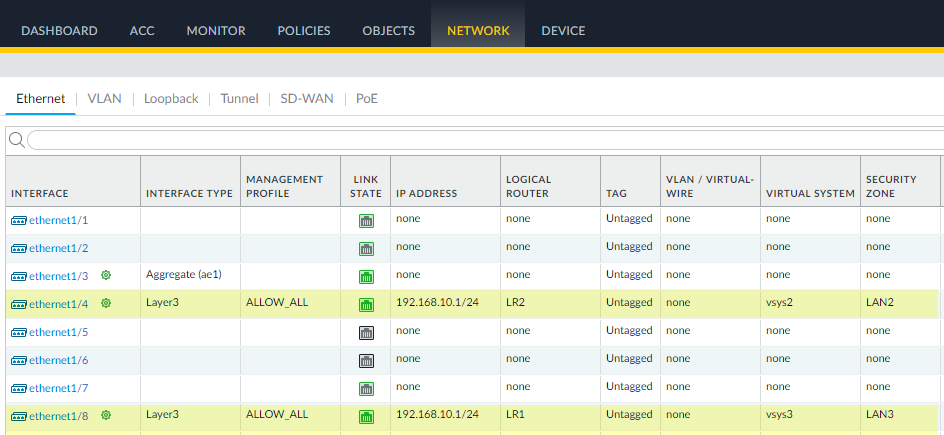Click inside the interface search field
The height and width of the screenshot is (435, 944).
(x=480, y=140)
